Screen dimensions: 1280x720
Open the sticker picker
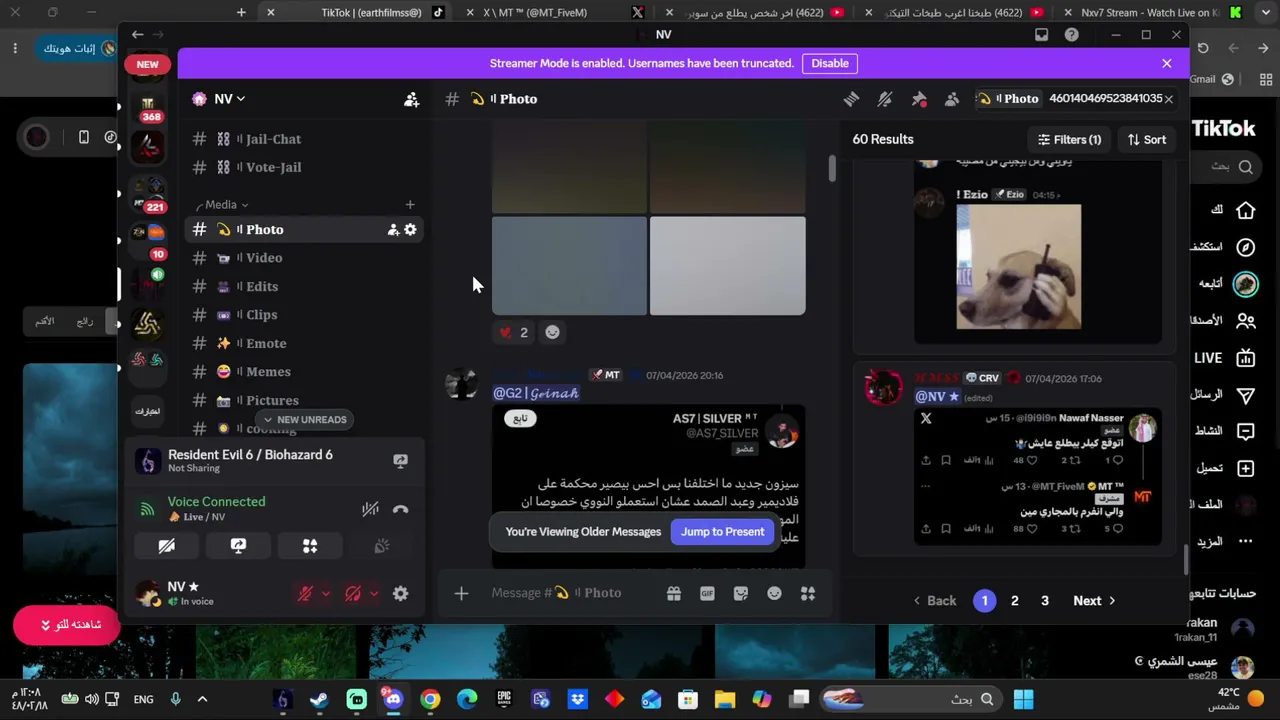pyautogui.click(x=741, y=593)
